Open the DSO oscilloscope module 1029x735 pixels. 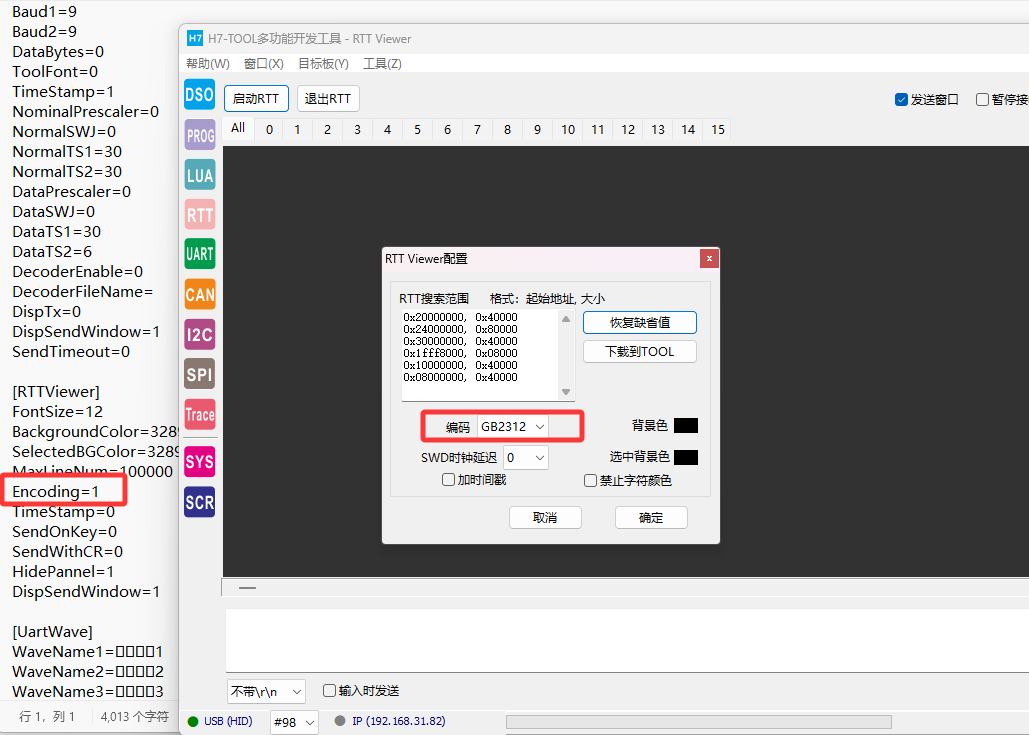pos(200,95)
